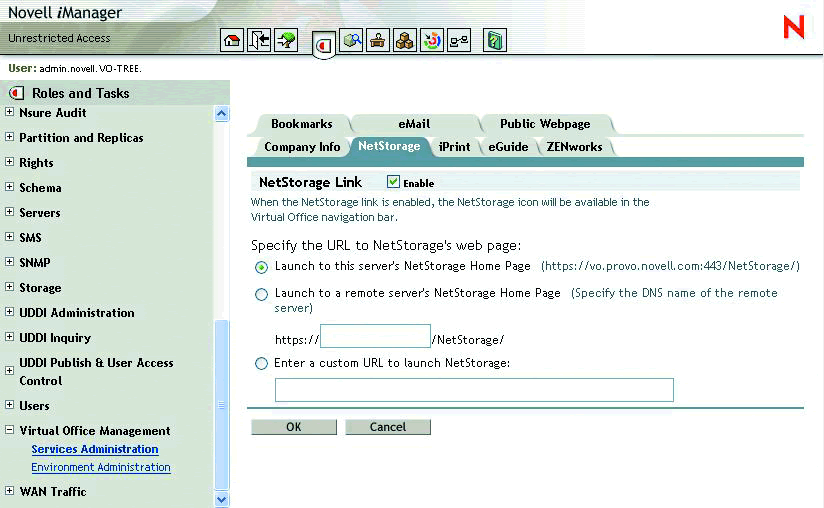
Task: Open the connected computers toolbar icon
Action: pyautogui.click(x=459, y=40)
